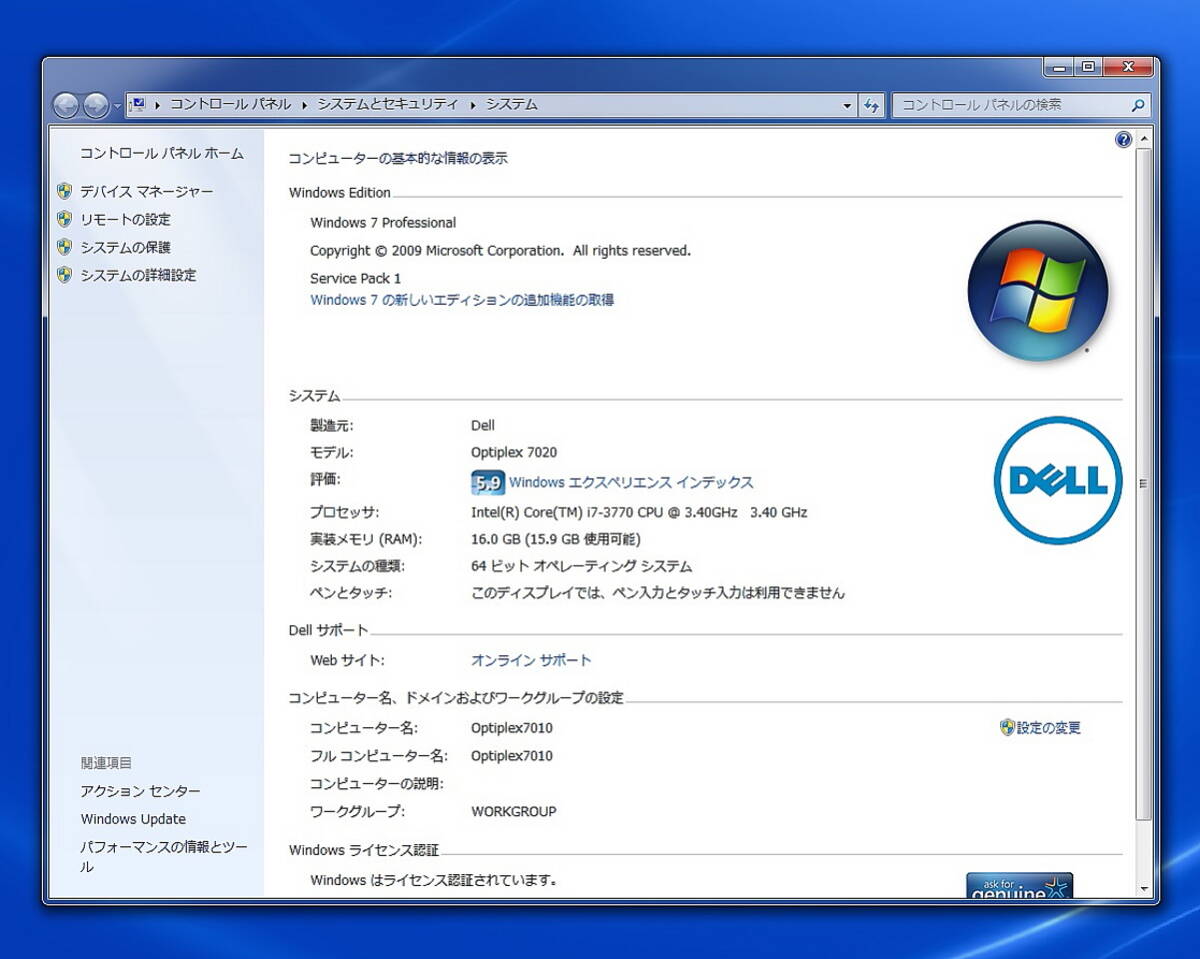The width and height of the screenshot is (1200, 959).
Task: Open デバイス マネージャー link
Action: 147,191
